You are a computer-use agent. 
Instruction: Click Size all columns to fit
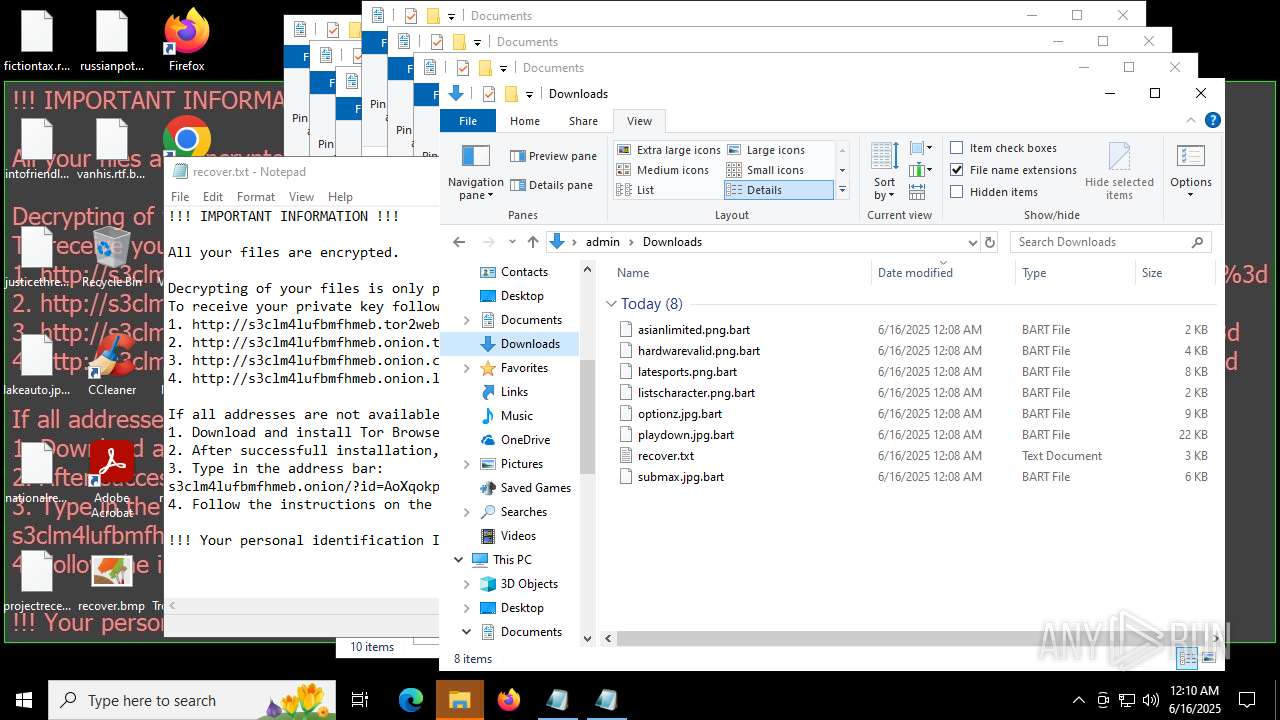click(x=917, y=192)
